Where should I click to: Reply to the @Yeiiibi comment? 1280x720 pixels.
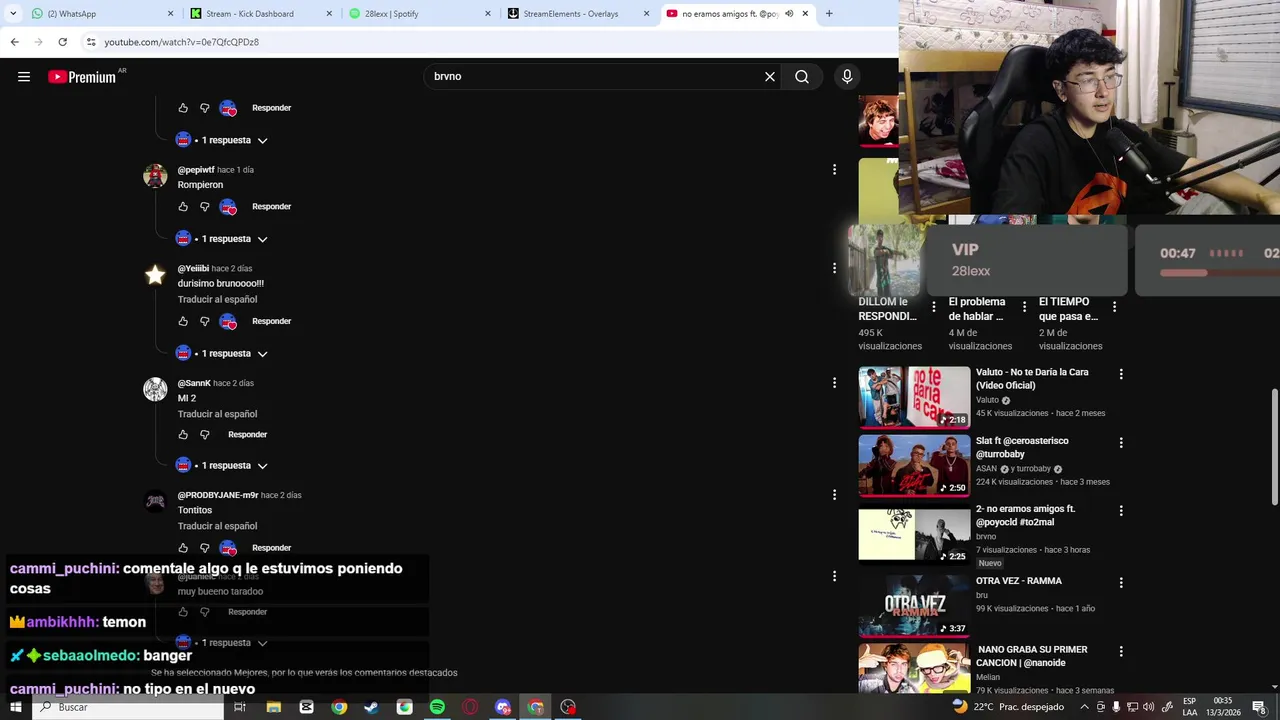[272, 322]
